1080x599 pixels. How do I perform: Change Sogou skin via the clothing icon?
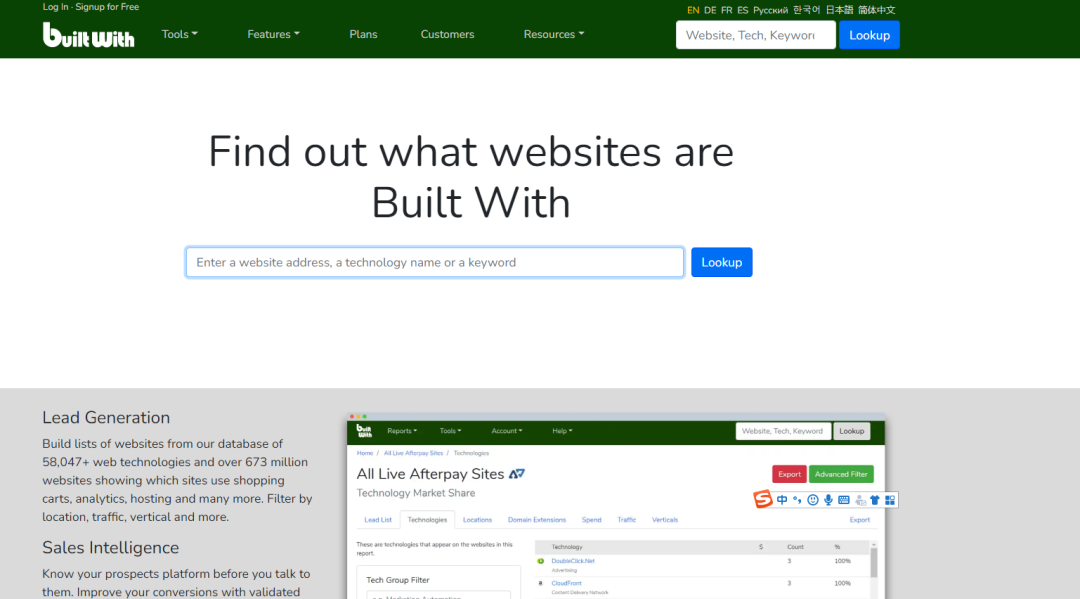874,499
